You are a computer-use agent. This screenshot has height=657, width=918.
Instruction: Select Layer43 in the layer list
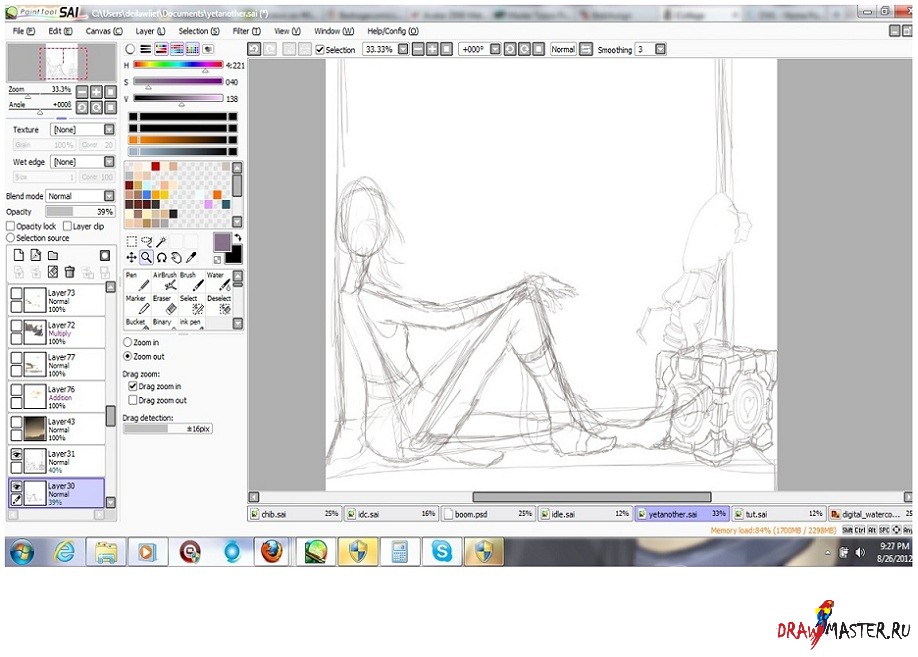[57, 429]
